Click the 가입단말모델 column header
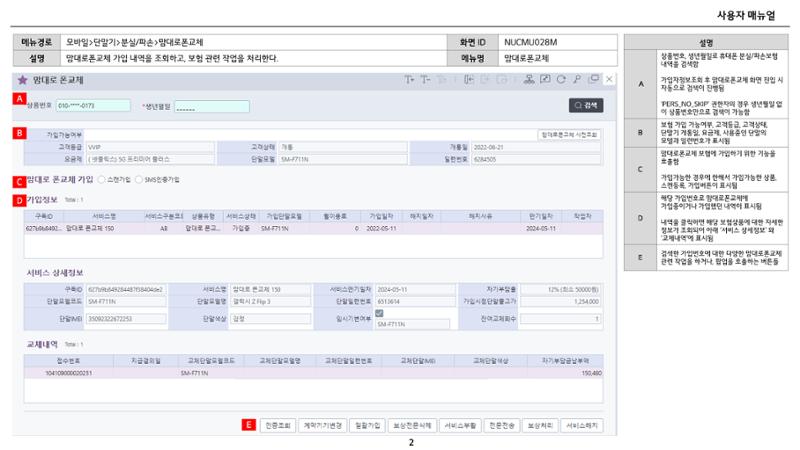Image resolution: width=800 pixels, height=450 pixels. point(284,216)
